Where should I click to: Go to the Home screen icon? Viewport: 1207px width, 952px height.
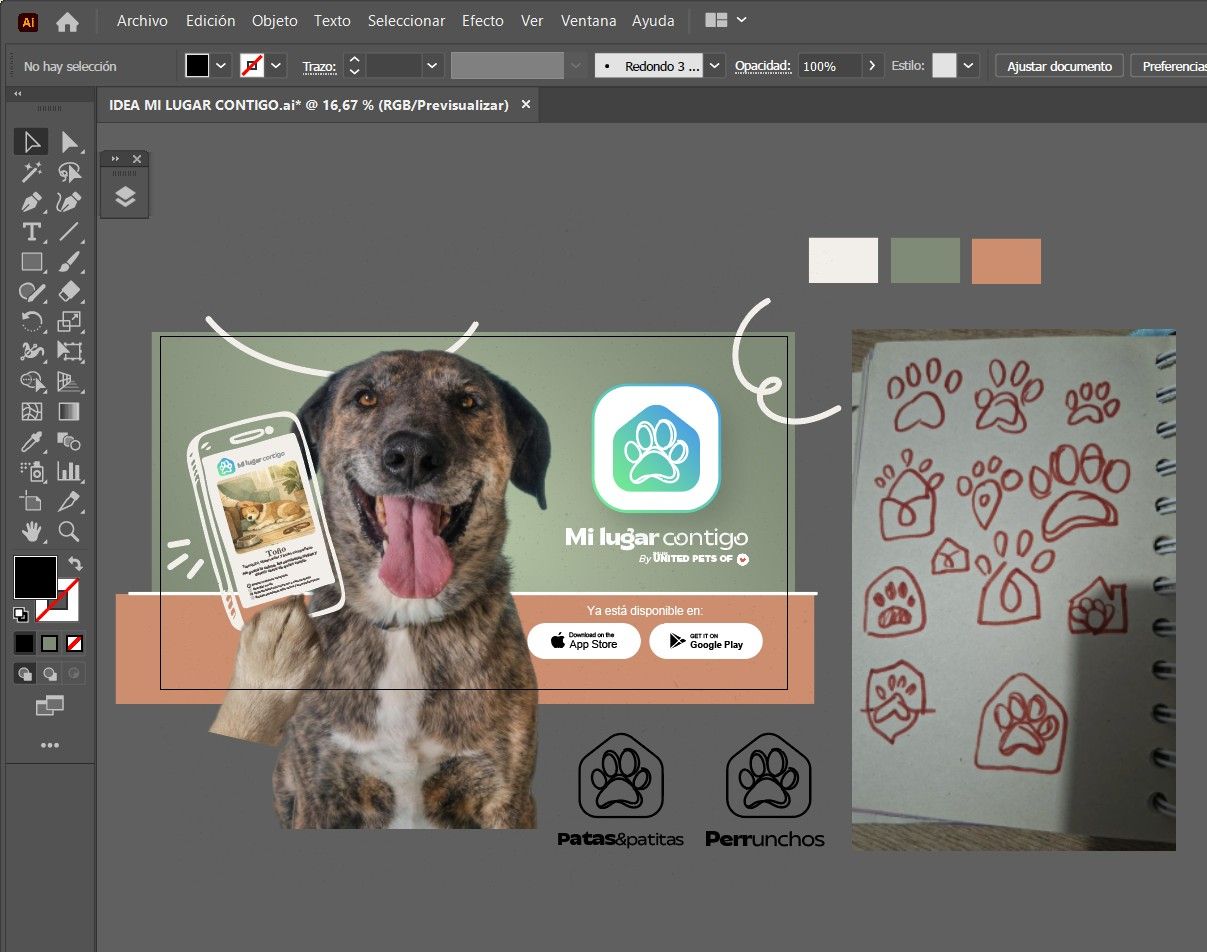[x=67, y=21]
